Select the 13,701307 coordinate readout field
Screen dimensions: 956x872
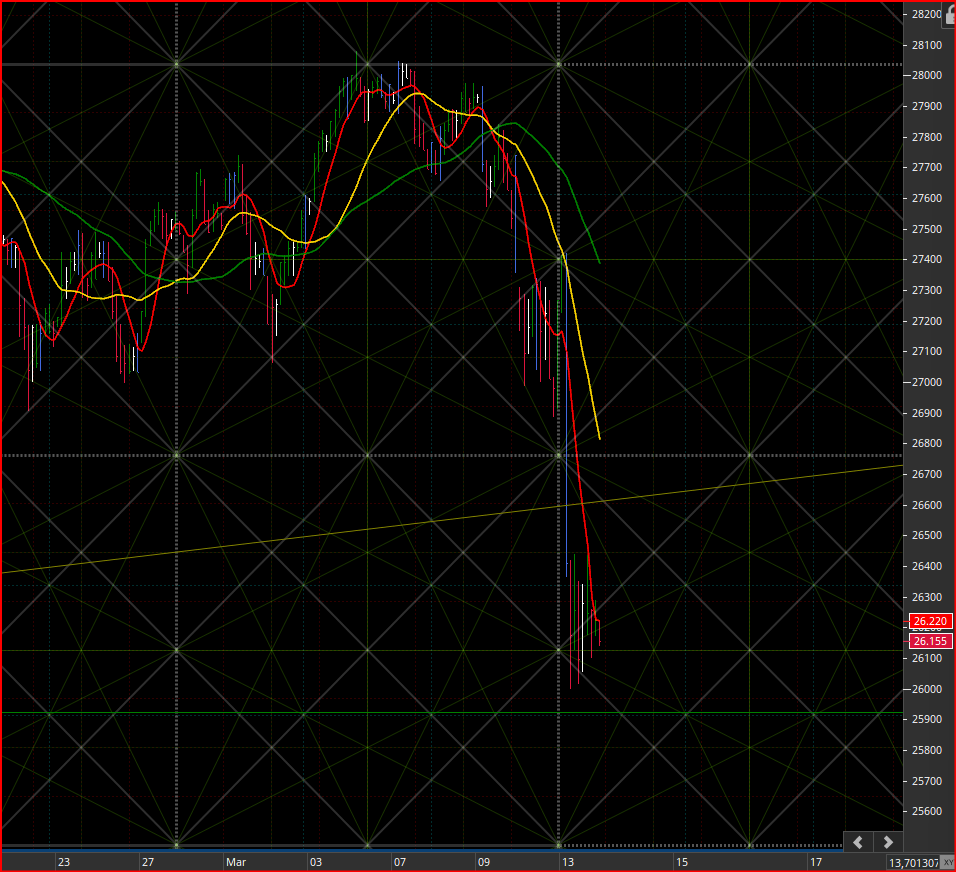point(913,863)
